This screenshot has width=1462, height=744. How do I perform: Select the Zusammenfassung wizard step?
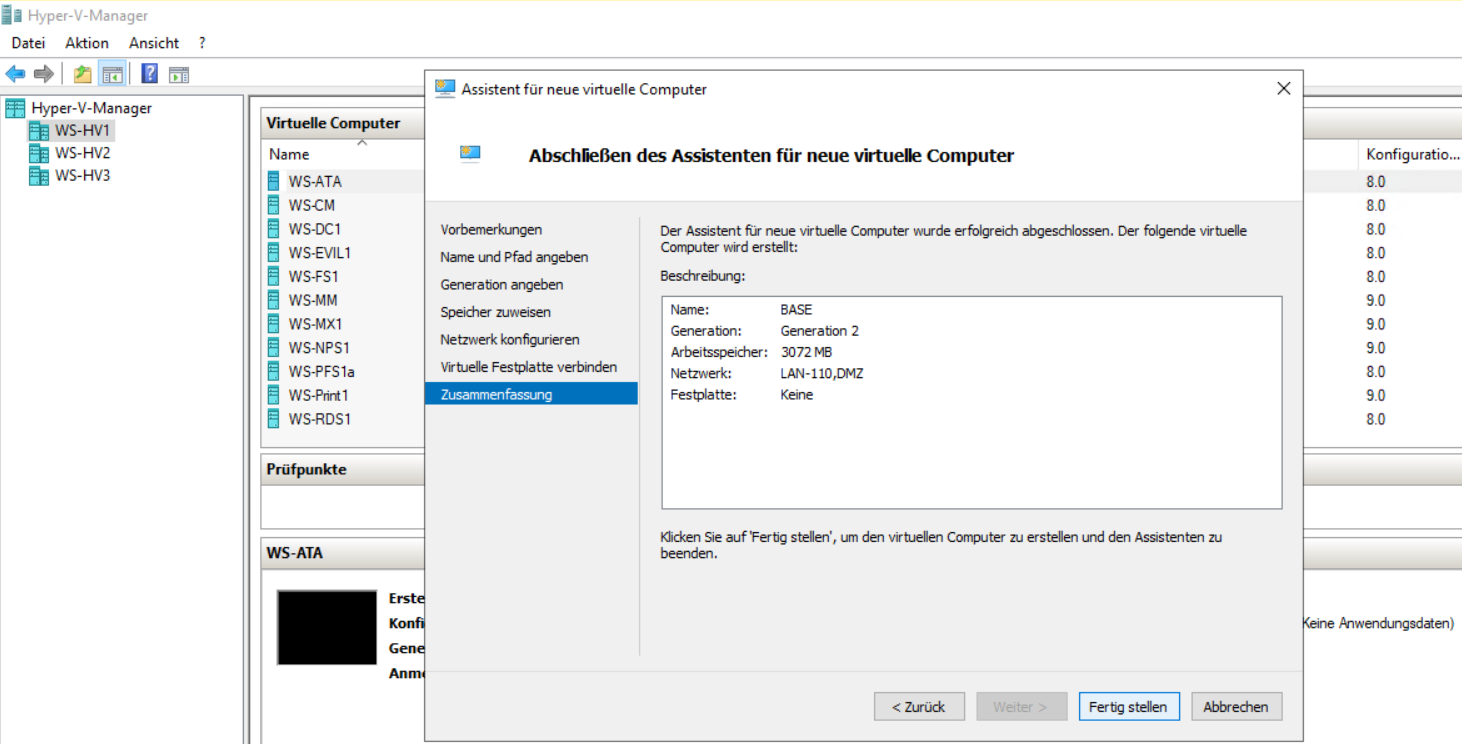point(531,394)
